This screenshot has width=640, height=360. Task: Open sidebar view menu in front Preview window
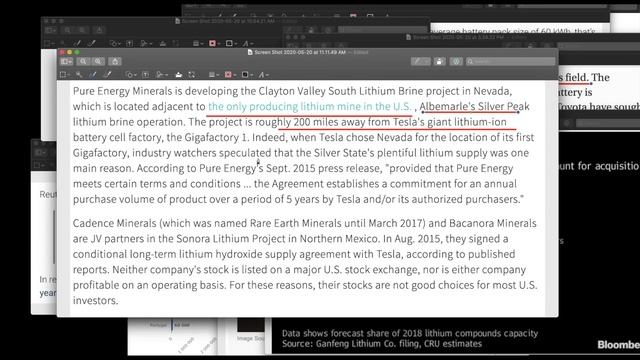coord(67,61)
